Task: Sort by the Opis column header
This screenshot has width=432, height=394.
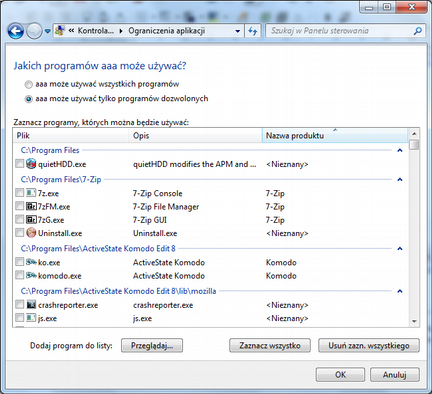Action: click(196, 136)
